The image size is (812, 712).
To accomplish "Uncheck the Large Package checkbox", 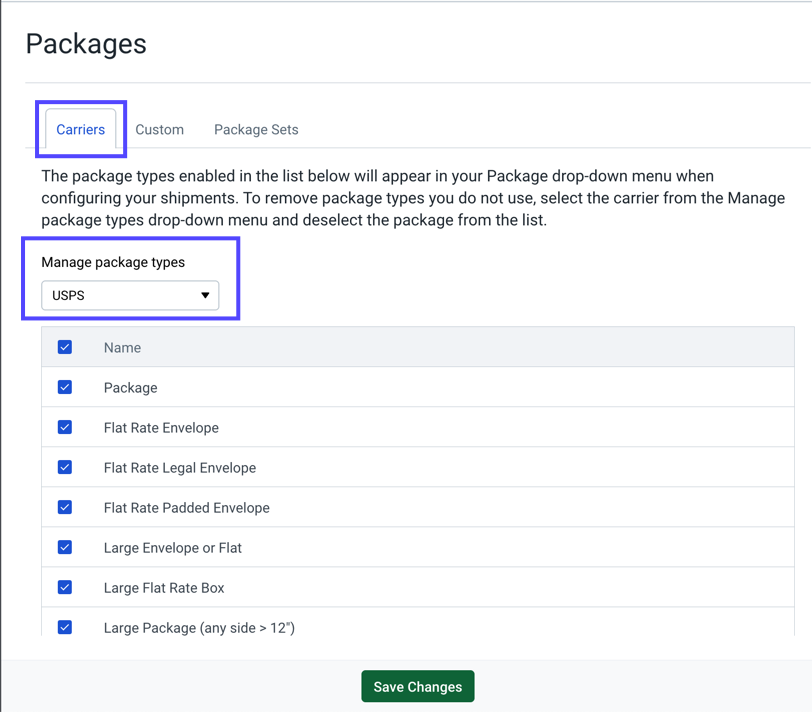I will point(64,627).
